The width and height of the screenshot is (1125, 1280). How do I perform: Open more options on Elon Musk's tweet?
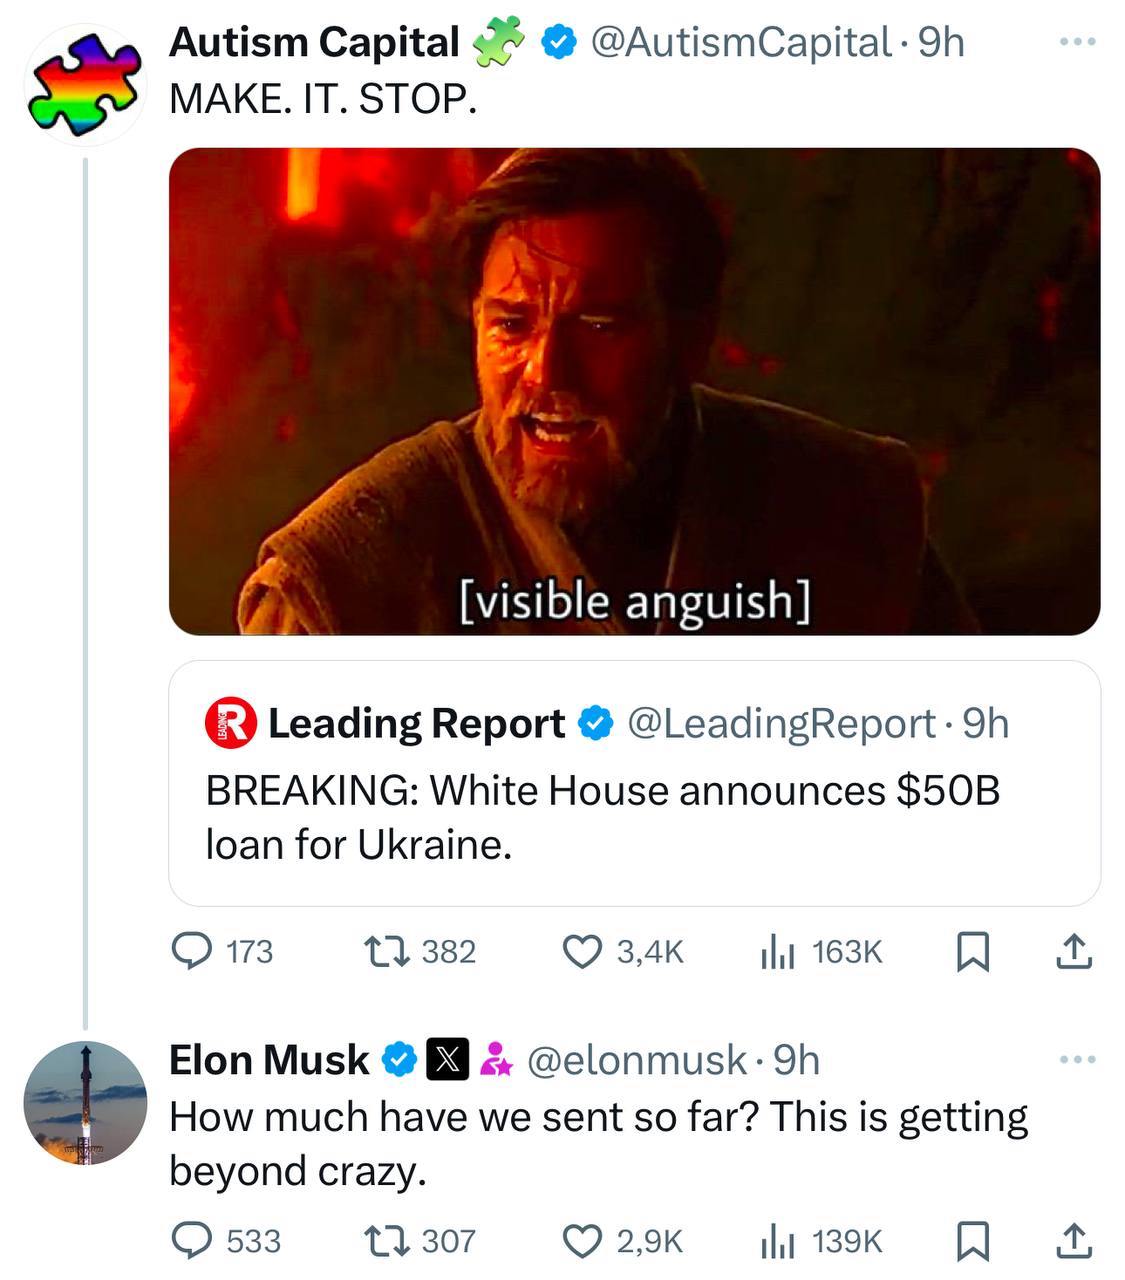coord(1078,1059)
